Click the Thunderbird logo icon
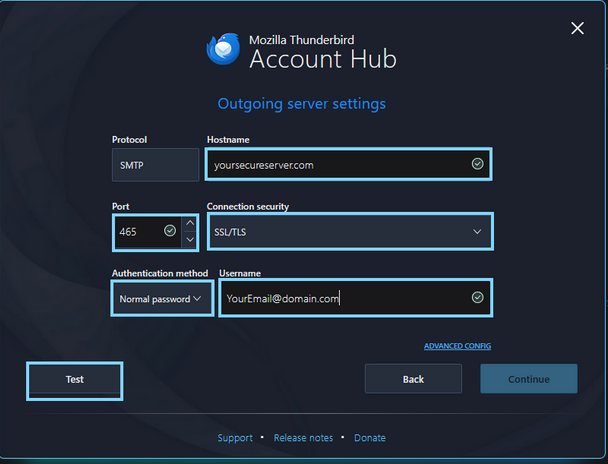Screen dimensions: 608x464 pyautogui.click(x=222, y=49)
